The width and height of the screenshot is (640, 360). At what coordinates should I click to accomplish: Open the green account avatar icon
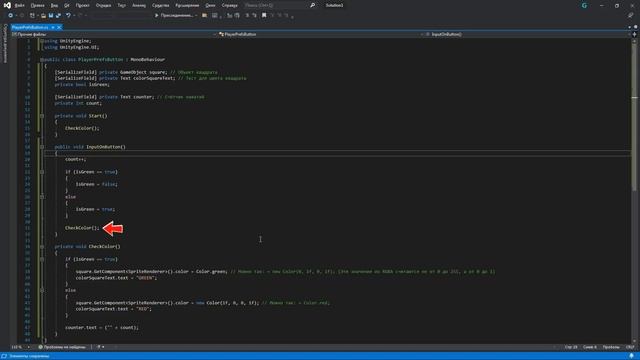click(584, 5)
